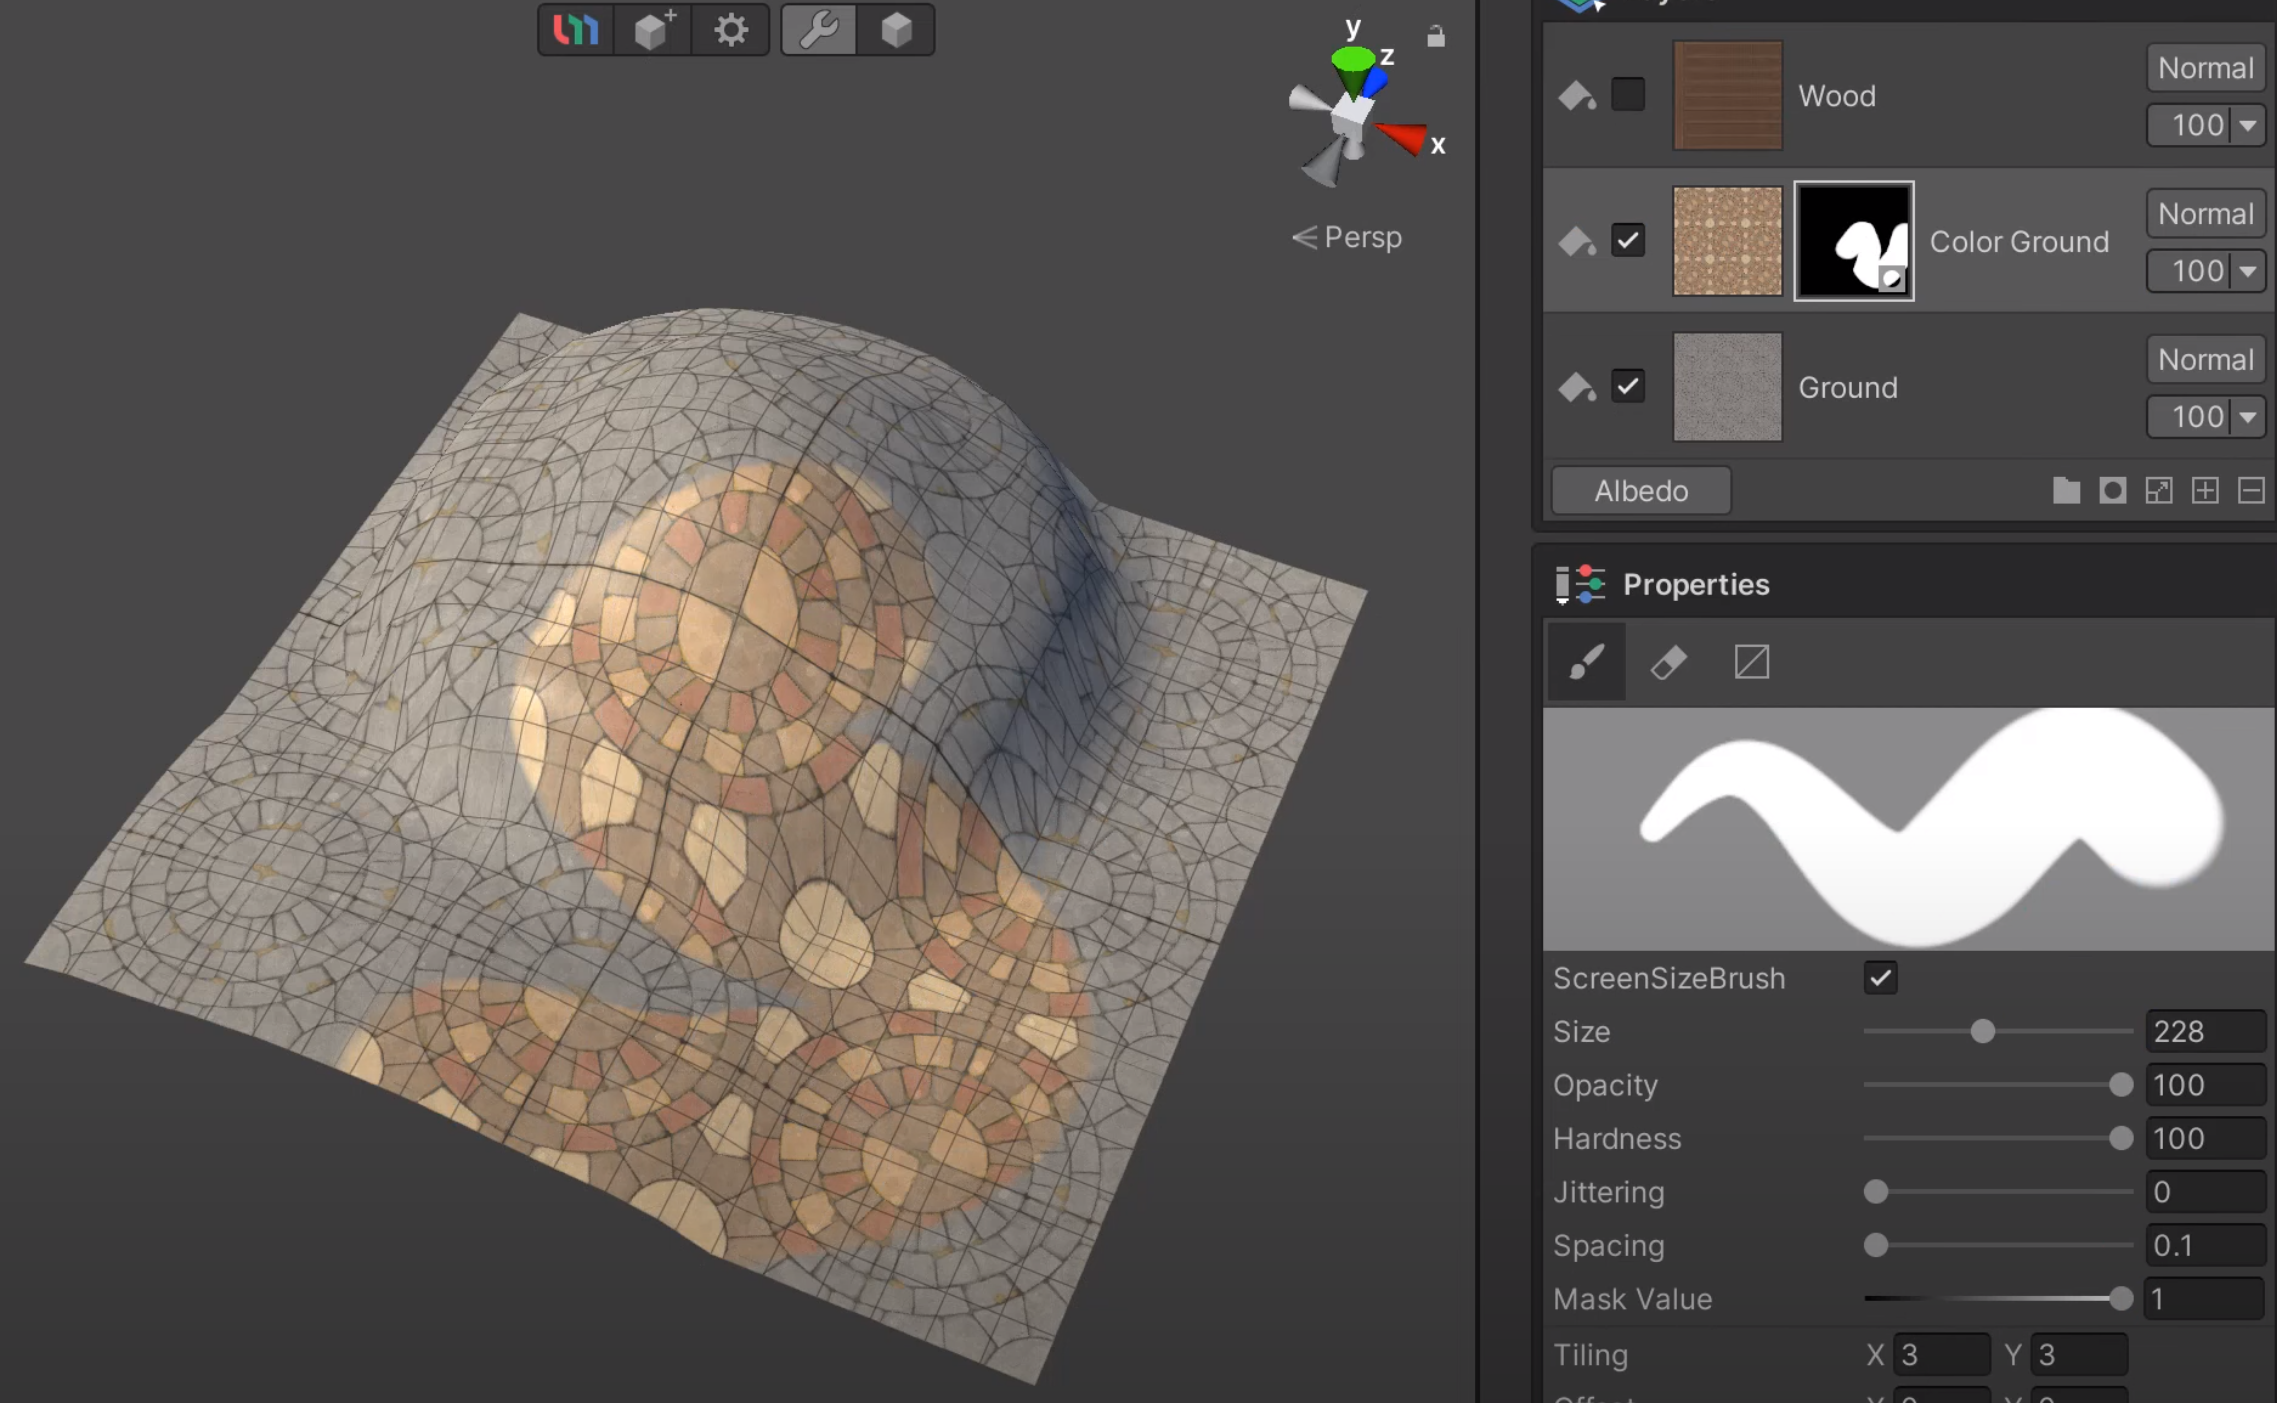The image size is (2277, 1403).
Task: Adjust the brush Size slider handle
Action: pos(1982,1031)
